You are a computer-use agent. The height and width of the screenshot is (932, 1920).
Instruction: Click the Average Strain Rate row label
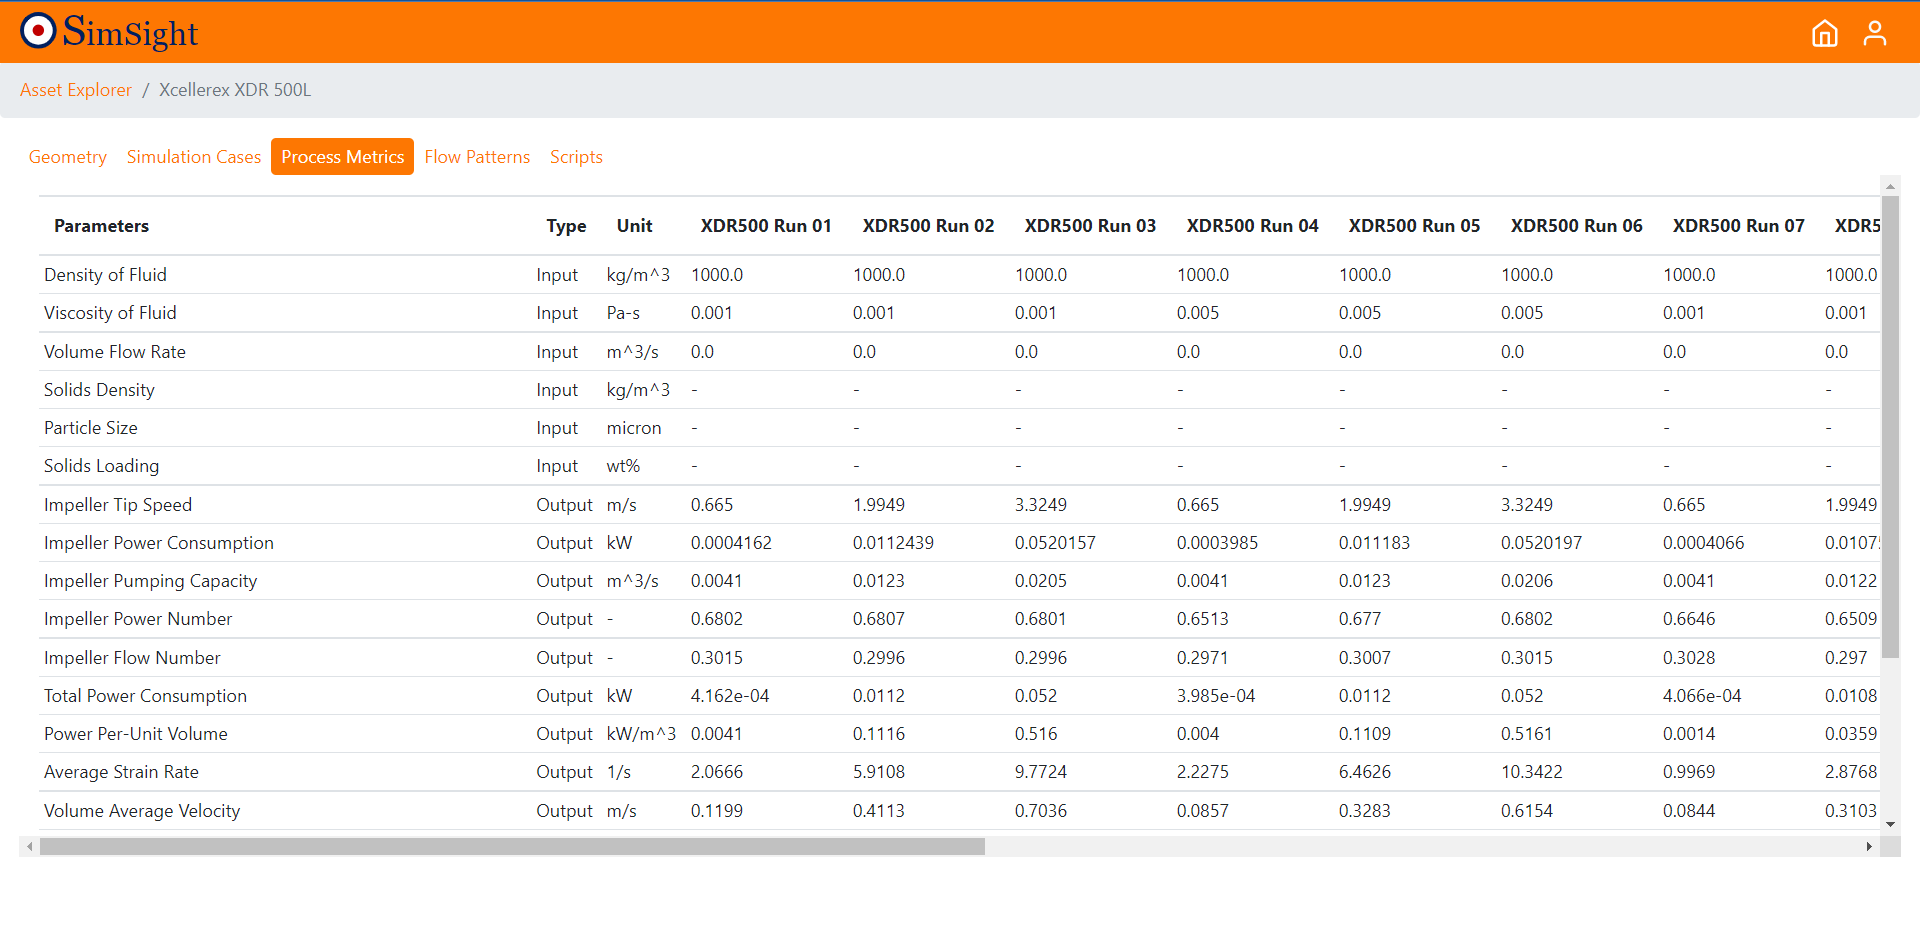[121, 771]
